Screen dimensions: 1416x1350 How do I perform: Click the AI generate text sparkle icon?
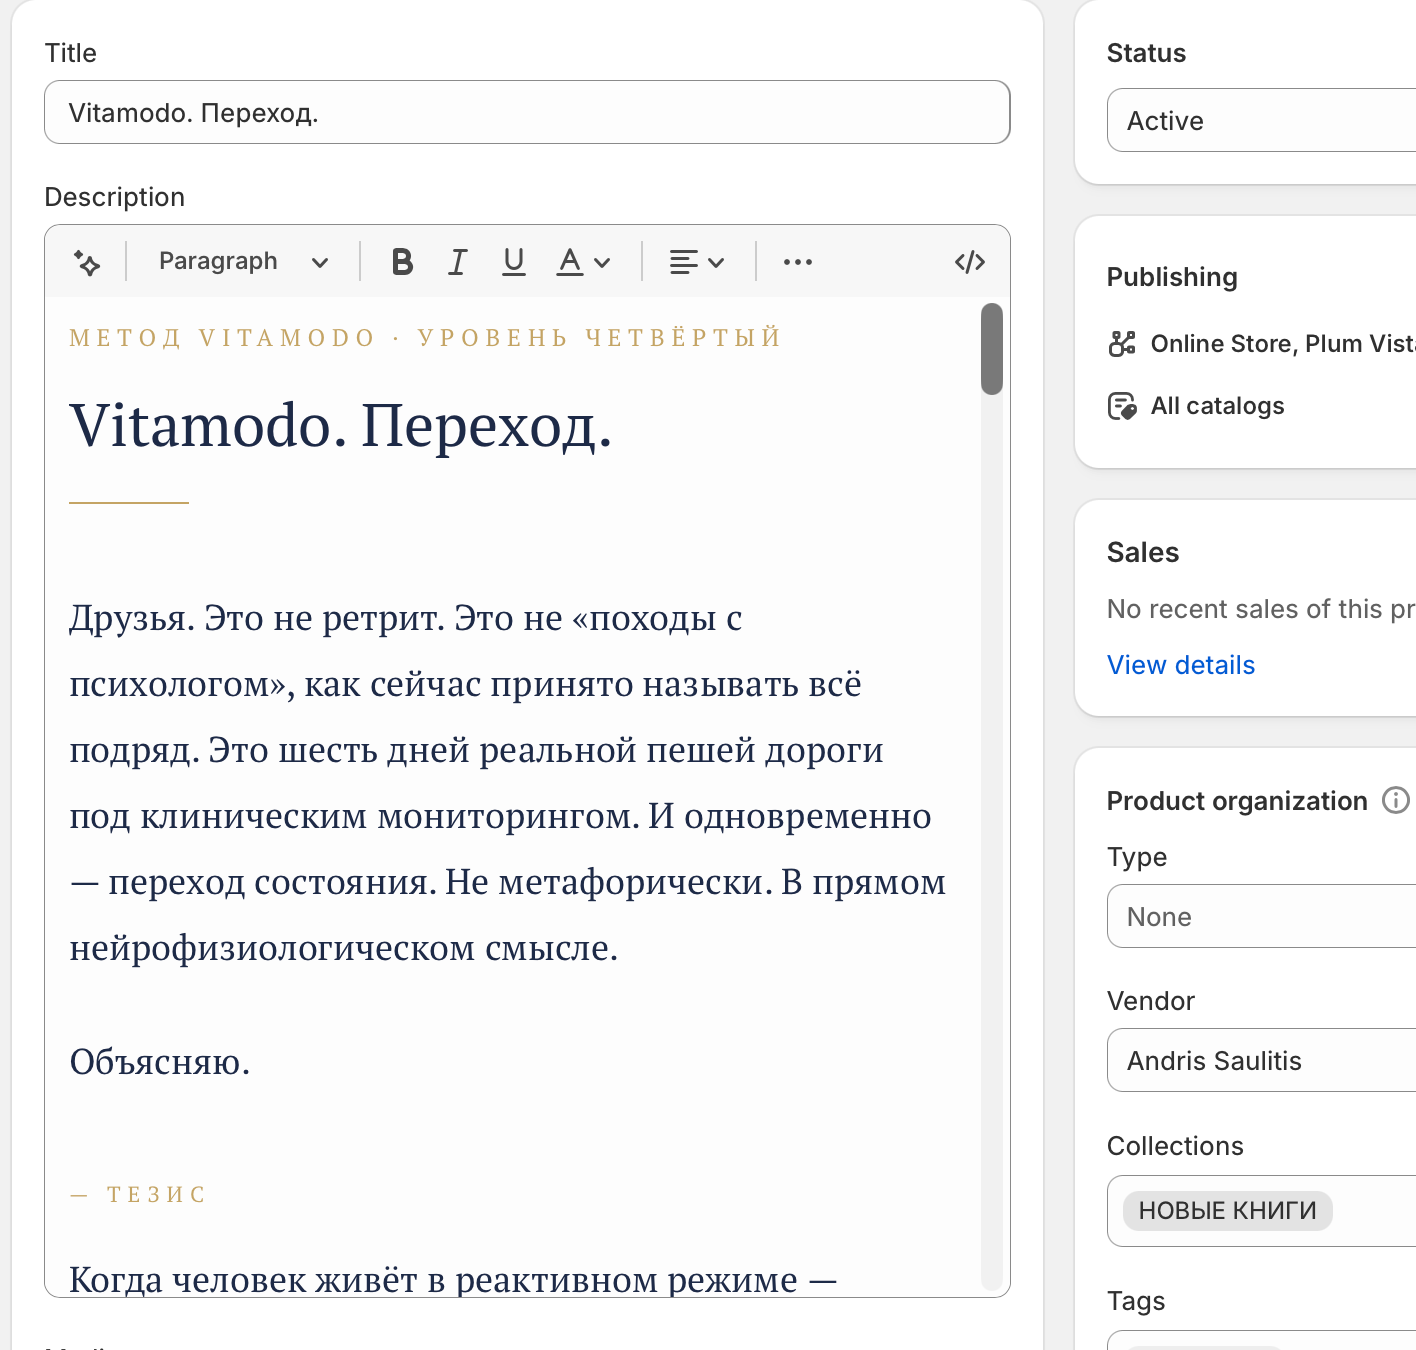87,262
